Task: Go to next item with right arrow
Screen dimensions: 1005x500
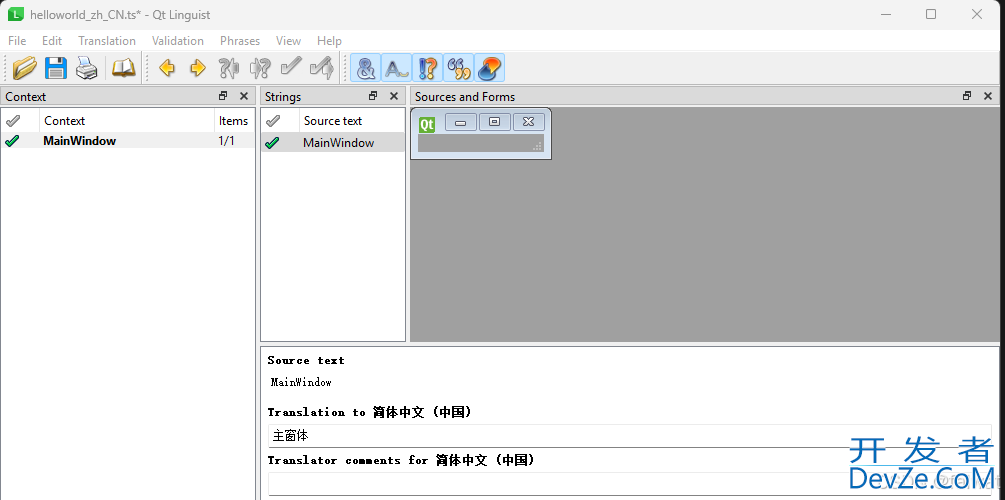Action: tap(197, 67)
